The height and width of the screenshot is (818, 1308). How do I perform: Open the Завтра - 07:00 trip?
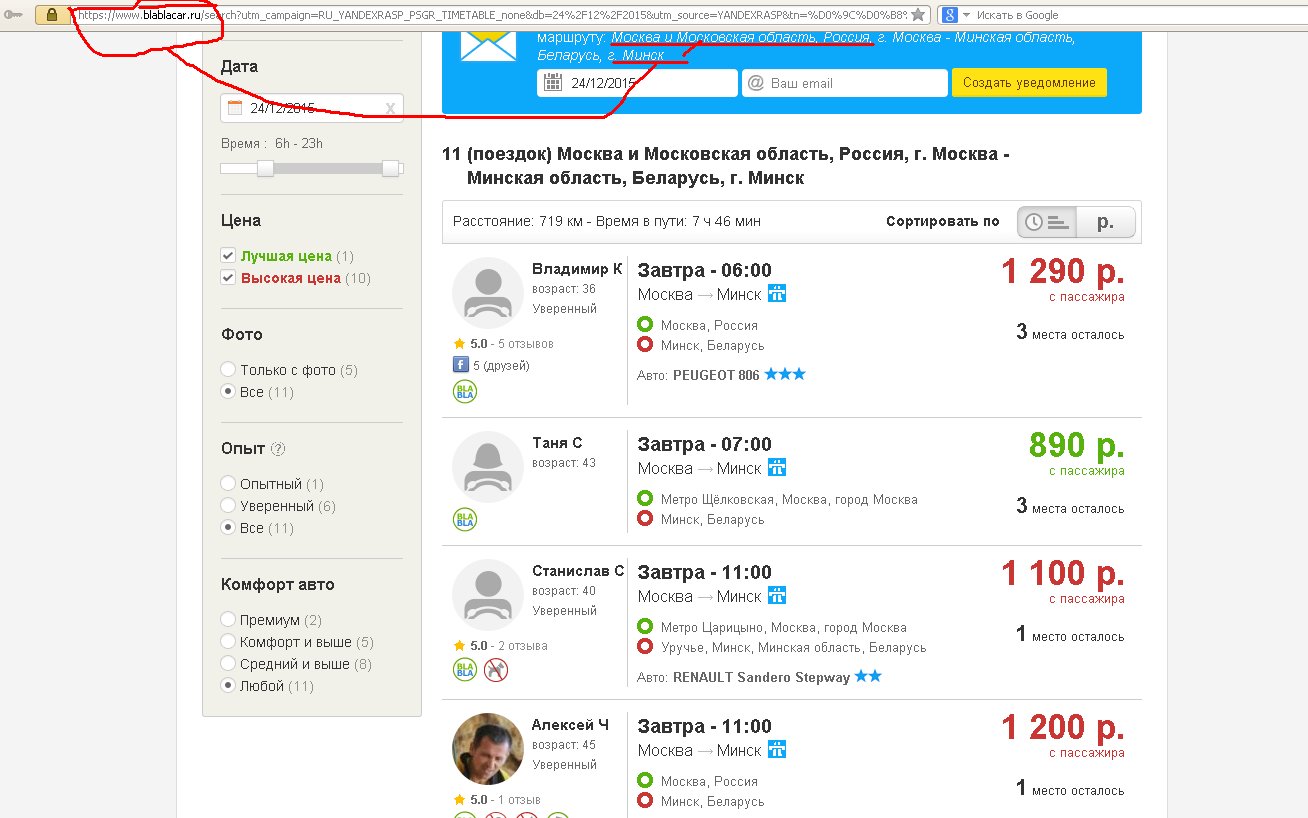coord(705,444)
